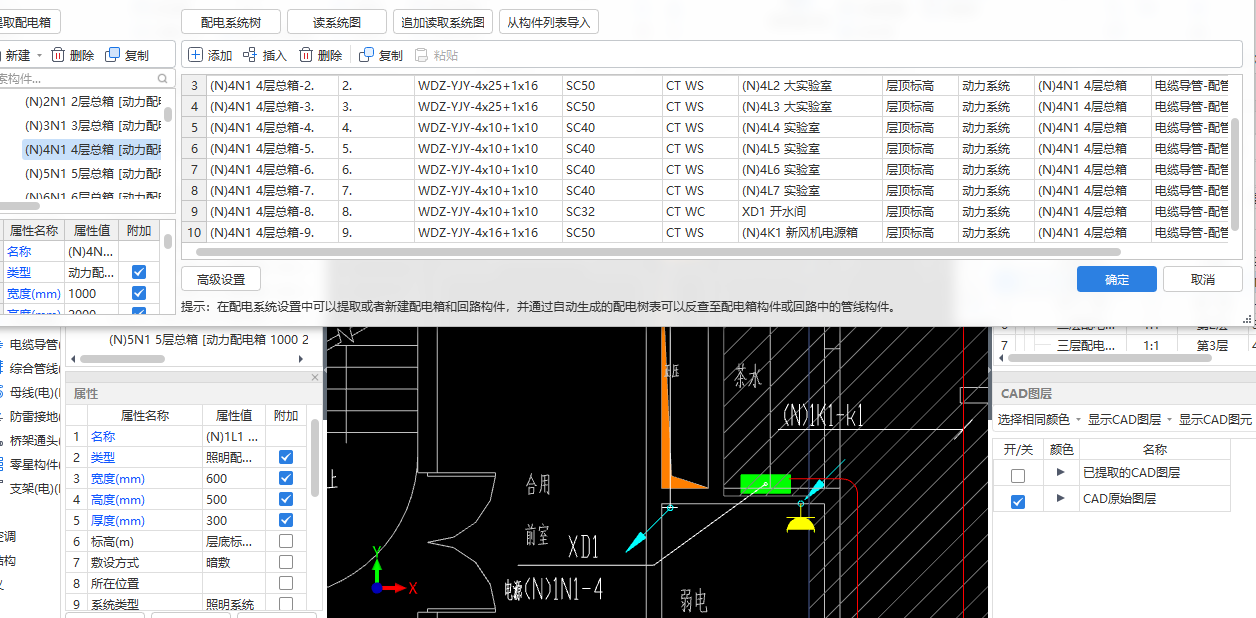Screen dimensions: 1256x618
Task: Click 读系统图 button
Action: click(x=337, y=22)
